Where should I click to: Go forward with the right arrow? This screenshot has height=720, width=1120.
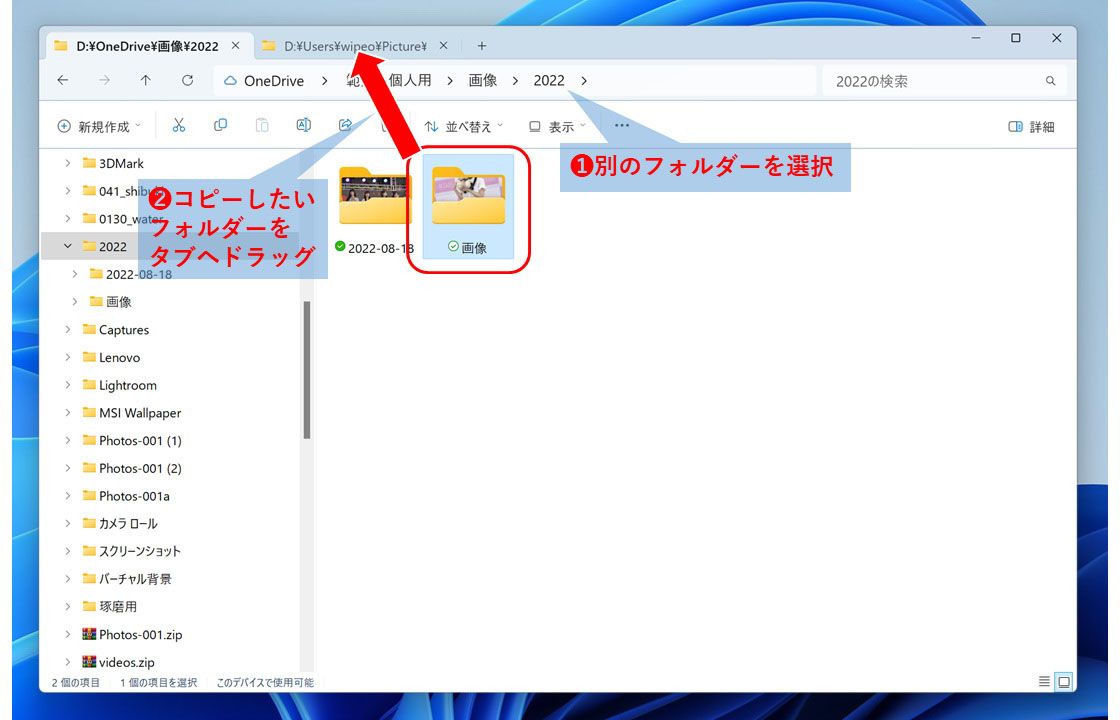pyautogui.click(x=104, y=81)
